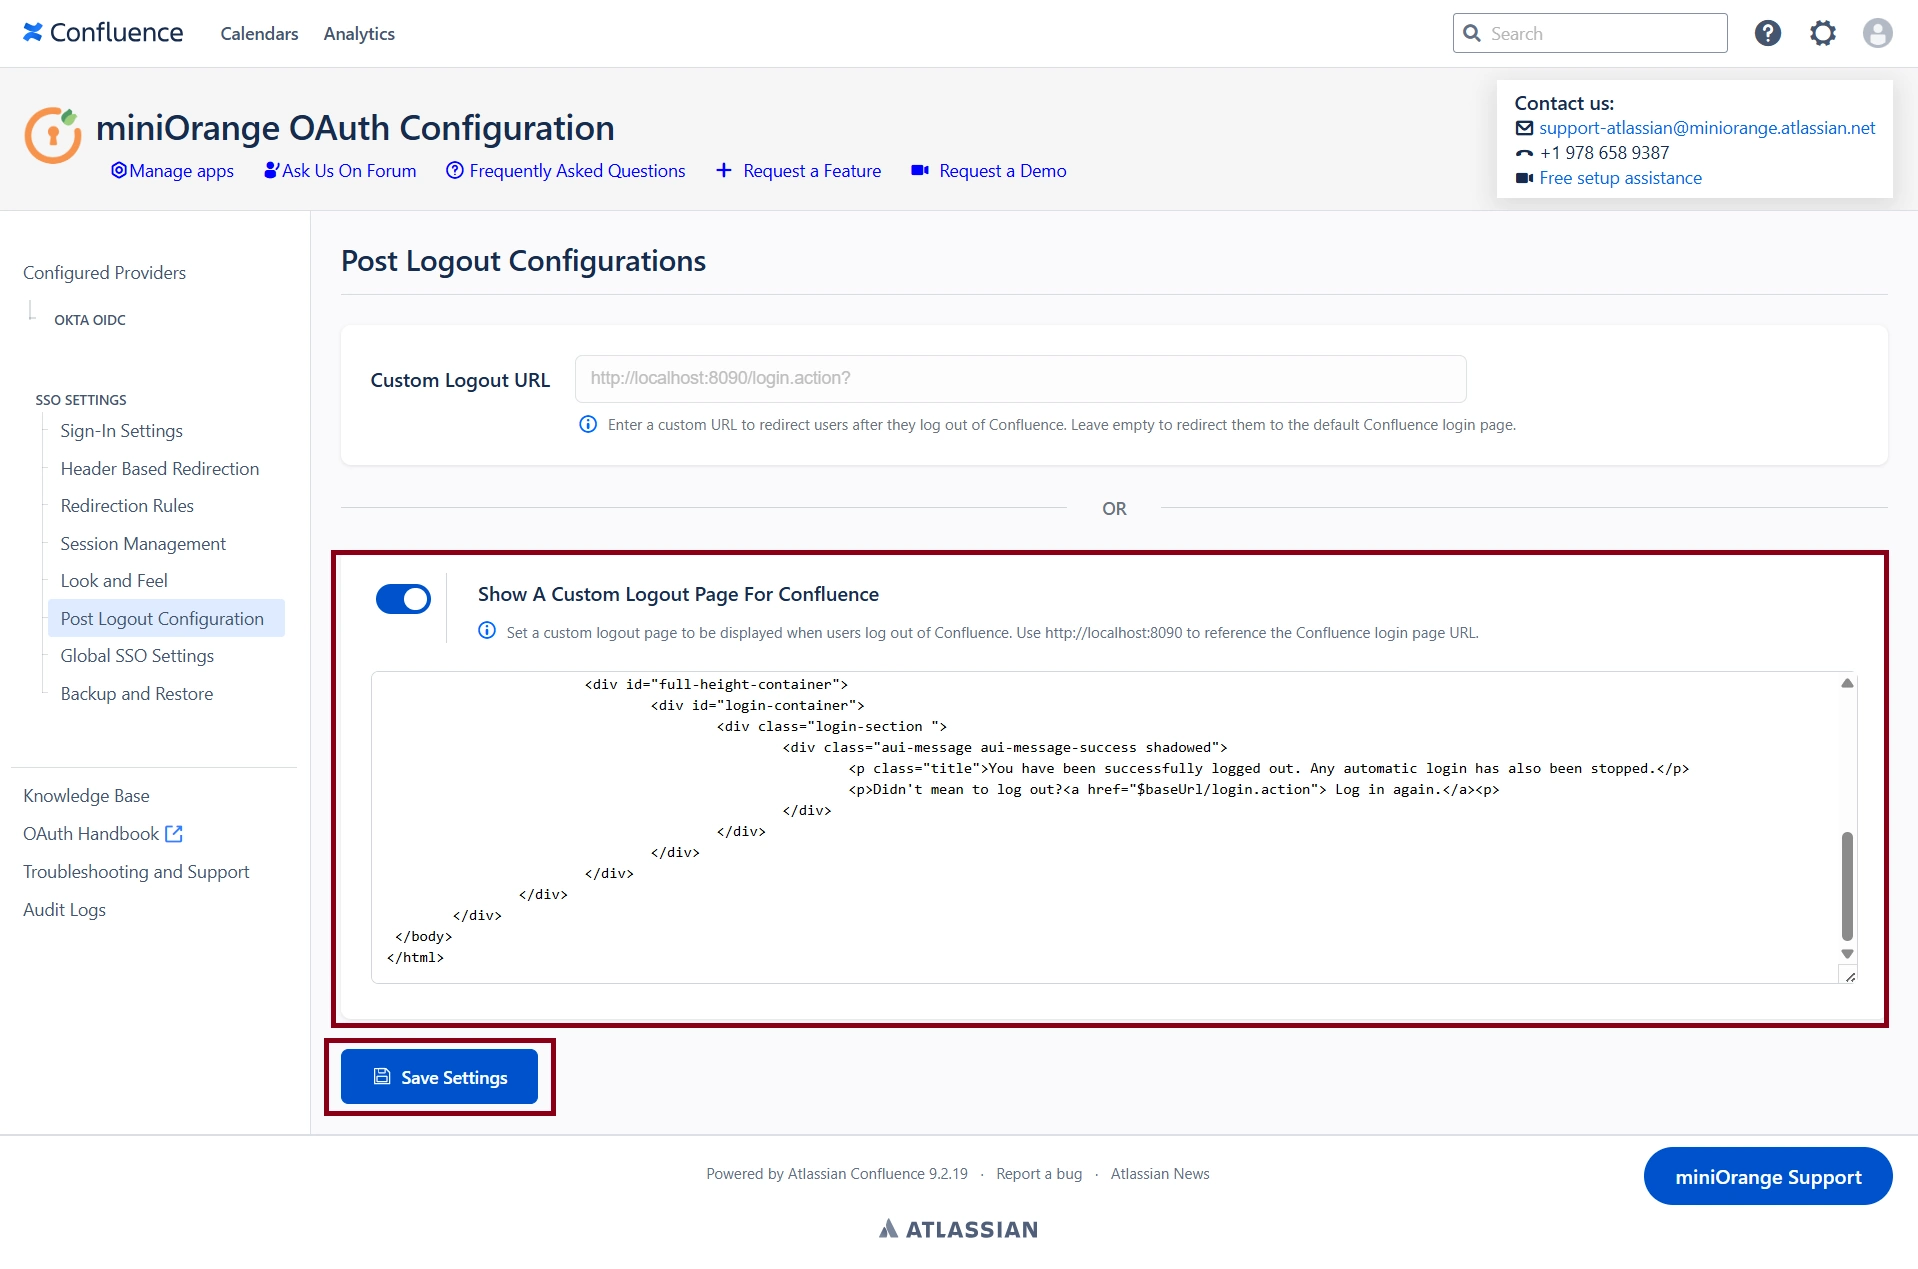Click the video camera icon beside Free setup assistance

coord(1524,178)
